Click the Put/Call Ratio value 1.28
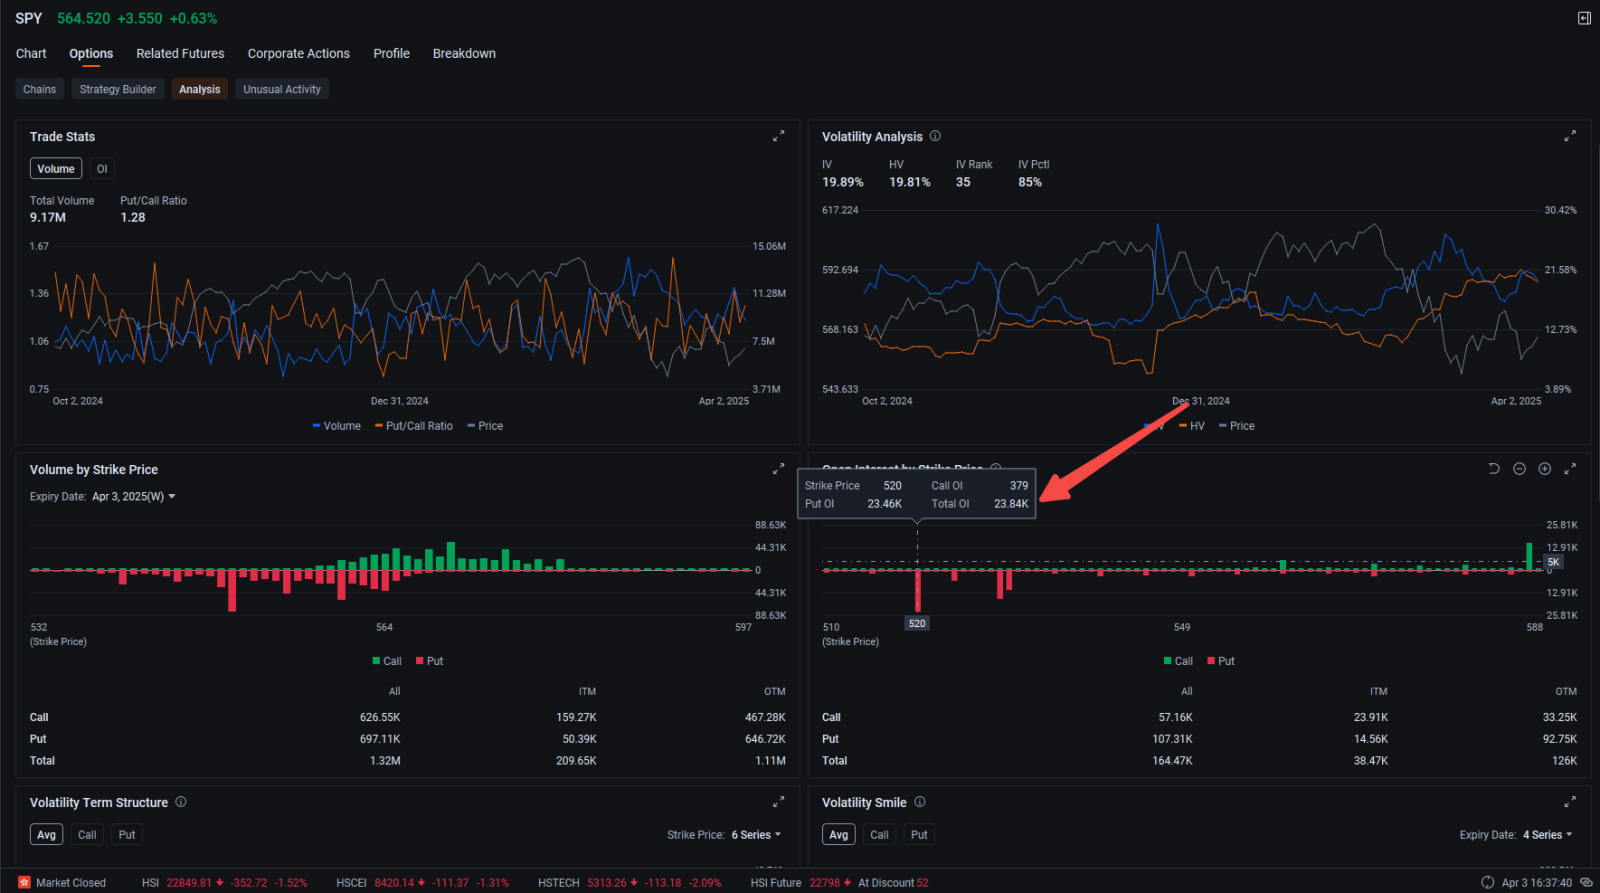 (x=133, y=217)
